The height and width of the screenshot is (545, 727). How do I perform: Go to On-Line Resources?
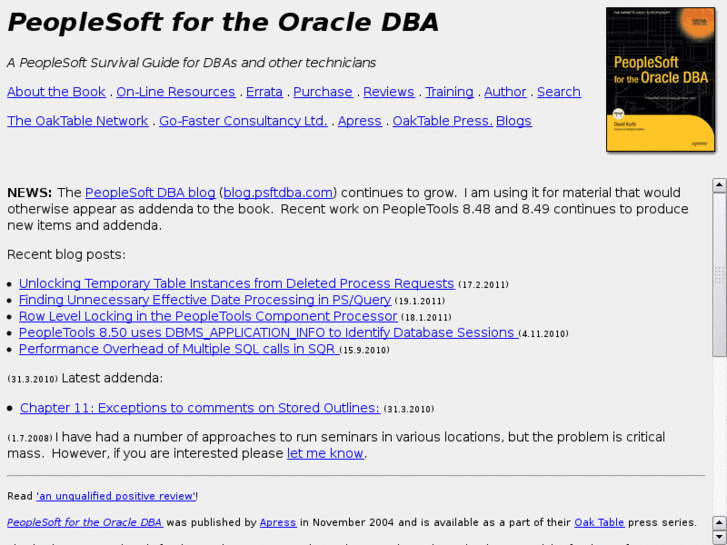(176, 92)
